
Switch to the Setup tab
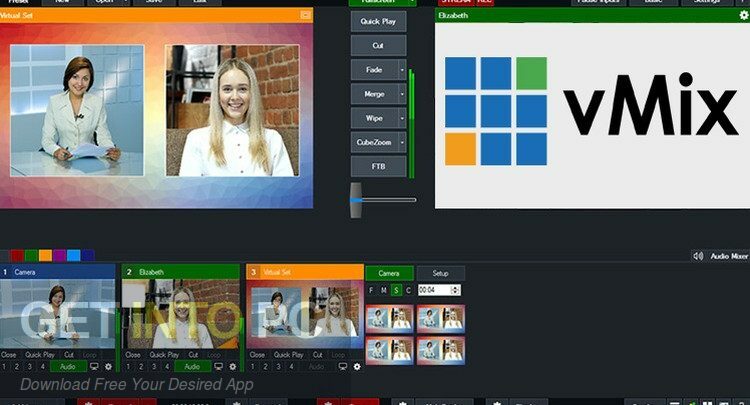[441, 274]
